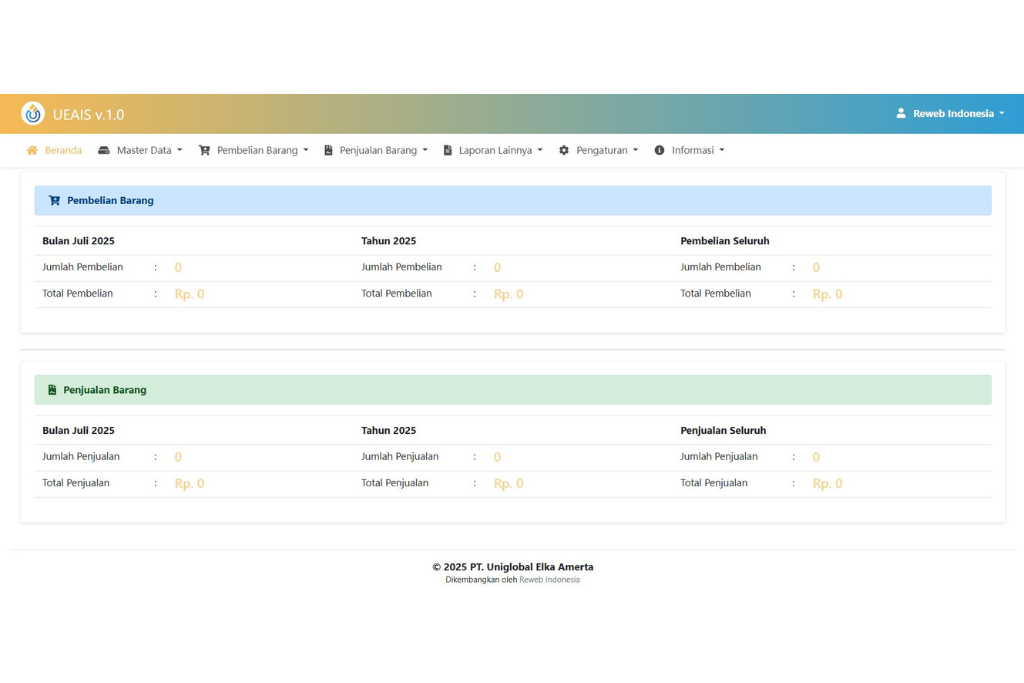Image resolution: width=1024 pixels, height=683 pixels.
Task: Expand the Master Data dropdown caret
Action: (x=180, y=151)
